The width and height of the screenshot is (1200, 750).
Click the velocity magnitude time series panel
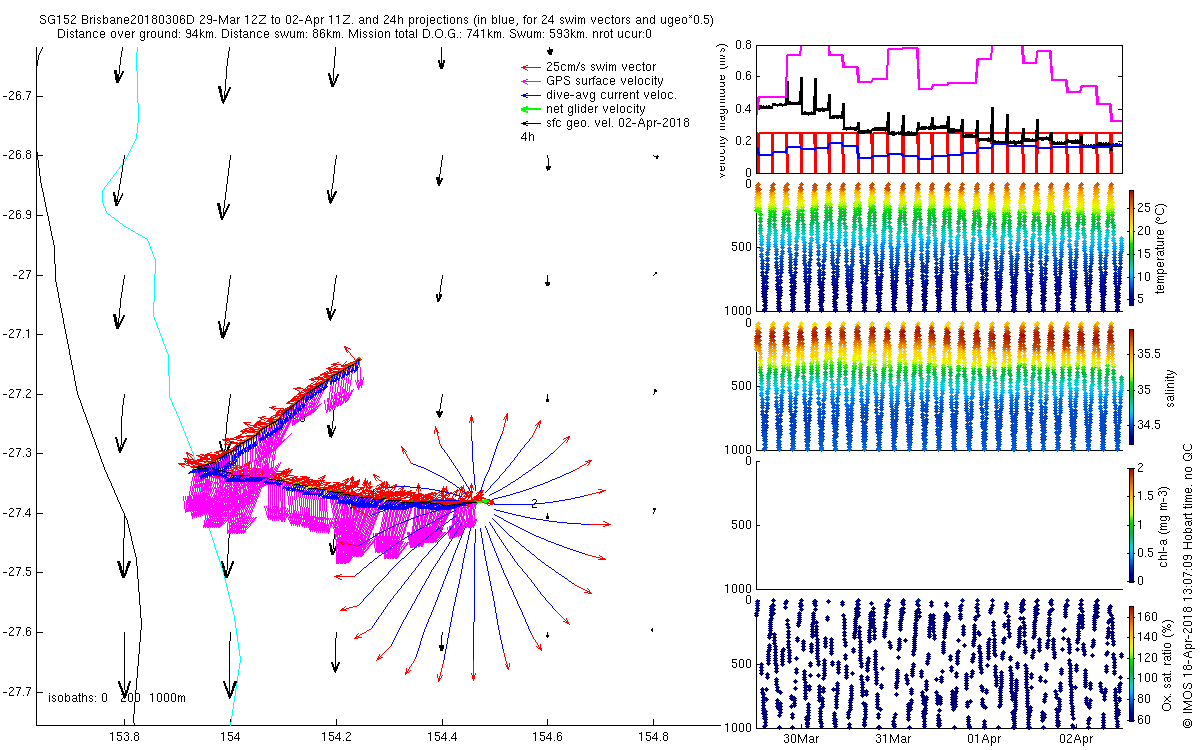(x=939, y=108)
